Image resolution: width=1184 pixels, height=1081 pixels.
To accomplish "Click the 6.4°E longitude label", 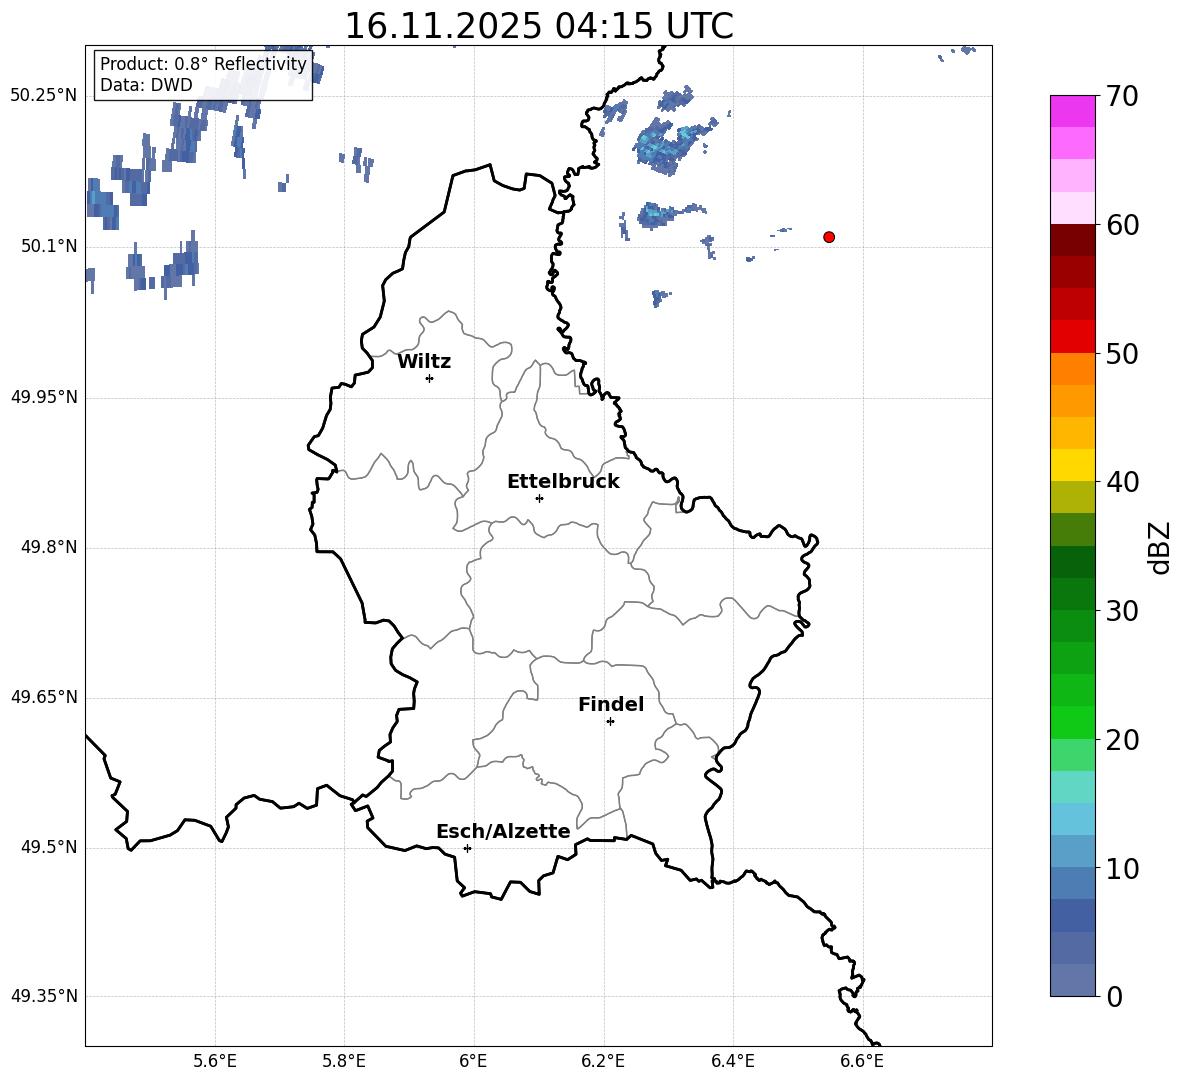I will coord(732,1061).
